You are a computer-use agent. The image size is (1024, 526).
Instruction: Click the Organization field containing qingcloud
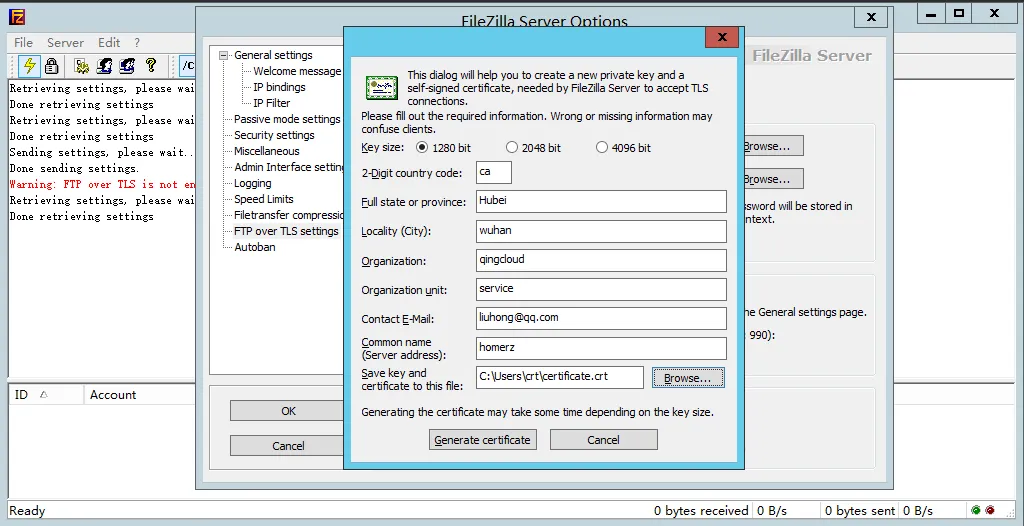pyautogui.click(x=601, y=260)
